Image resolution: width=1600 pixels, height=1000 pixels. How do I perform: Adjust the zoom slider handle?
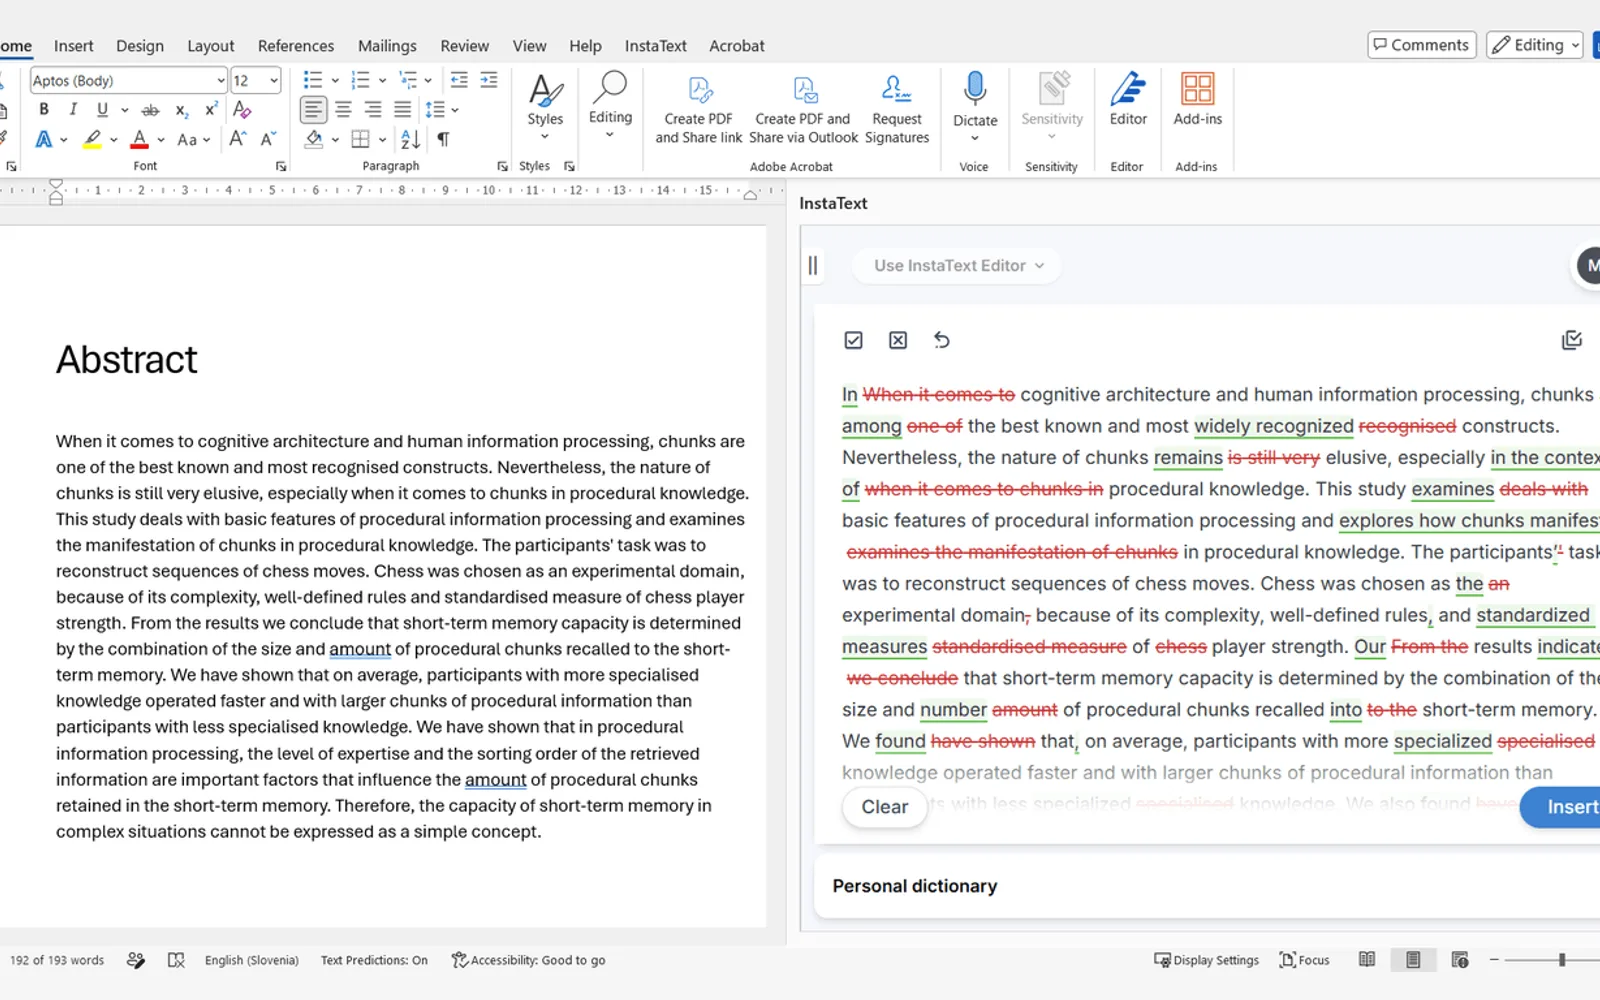pyautogui.click(x=1562, y=960)
